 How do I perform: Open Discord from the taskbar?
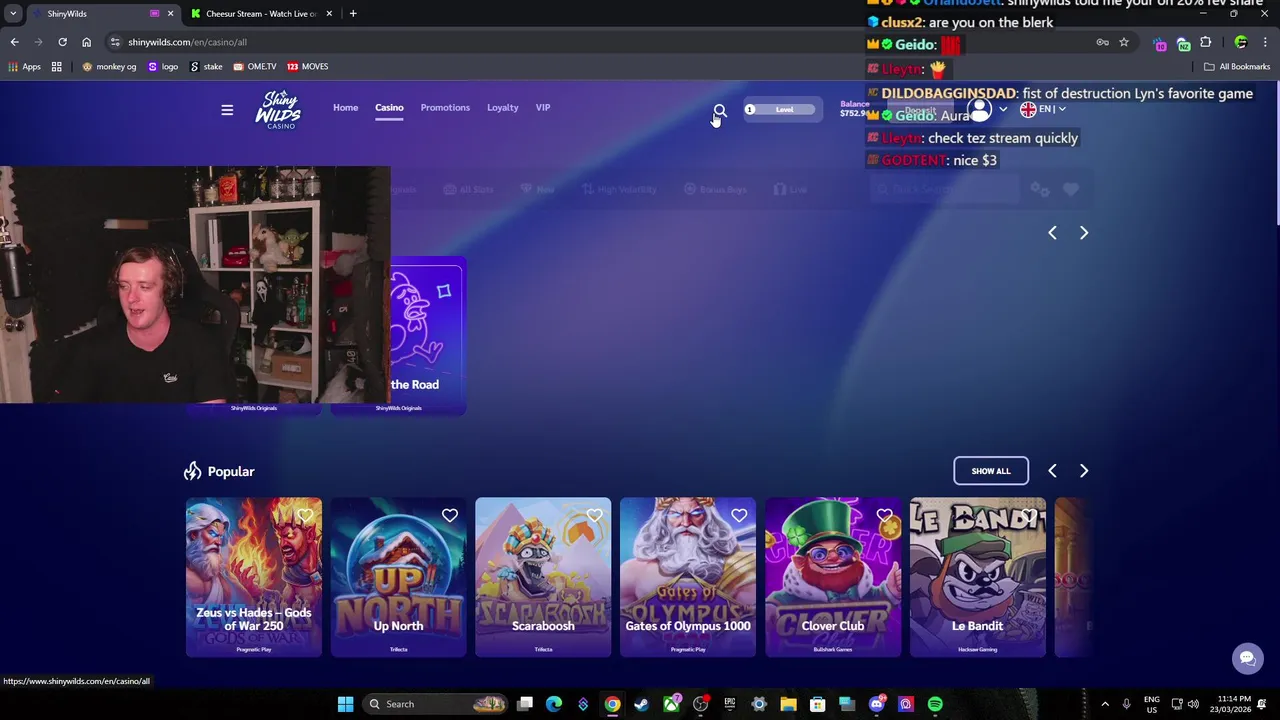point(877,704)
